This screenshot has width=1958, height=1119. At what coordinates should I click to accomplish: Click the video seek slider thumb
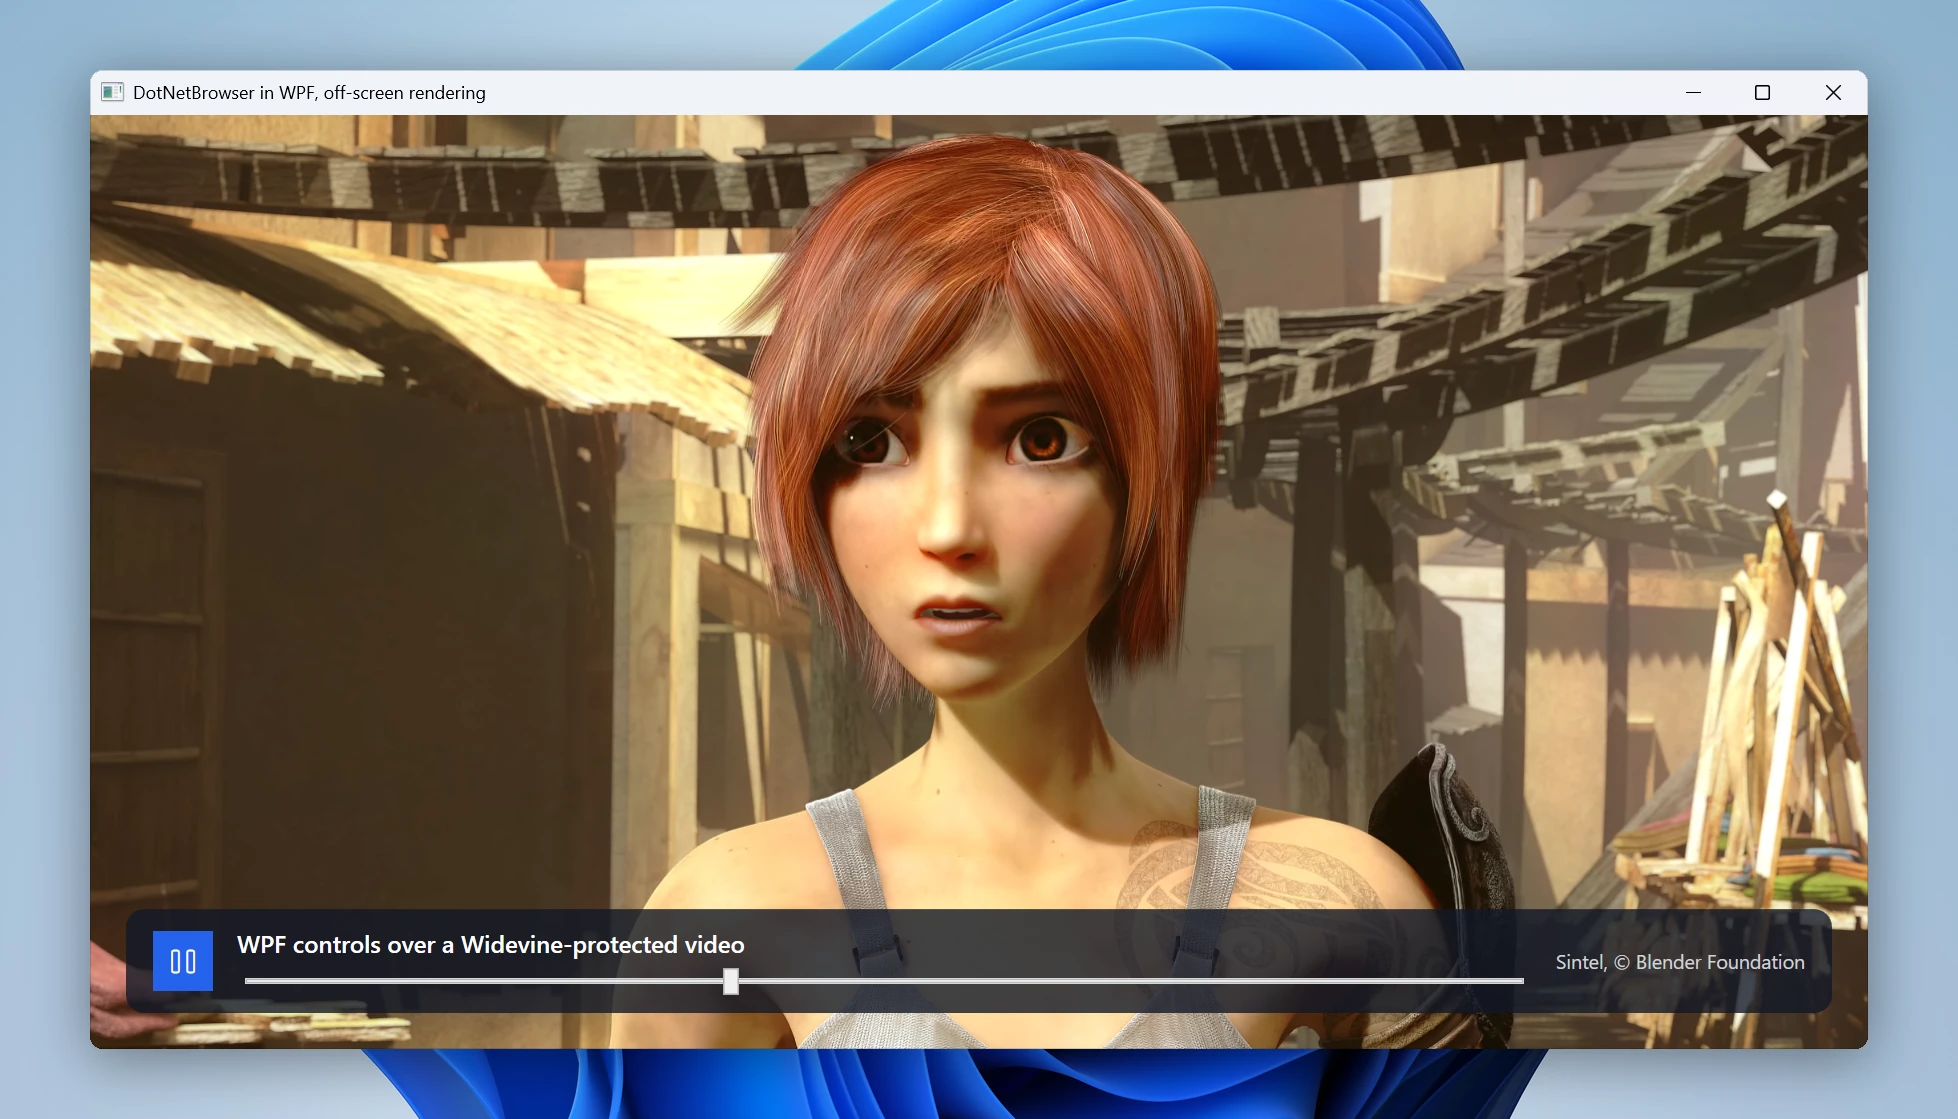pos(731,981)
